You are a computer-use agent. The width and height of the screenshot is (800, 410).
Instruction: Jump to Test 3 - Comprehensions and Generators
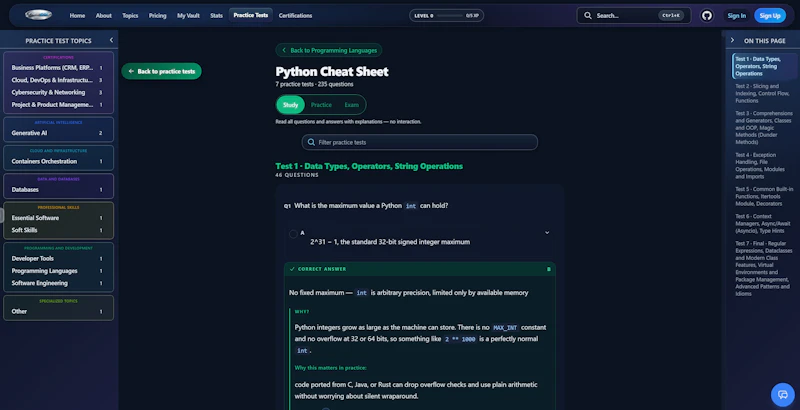click(x=764, y=127)
